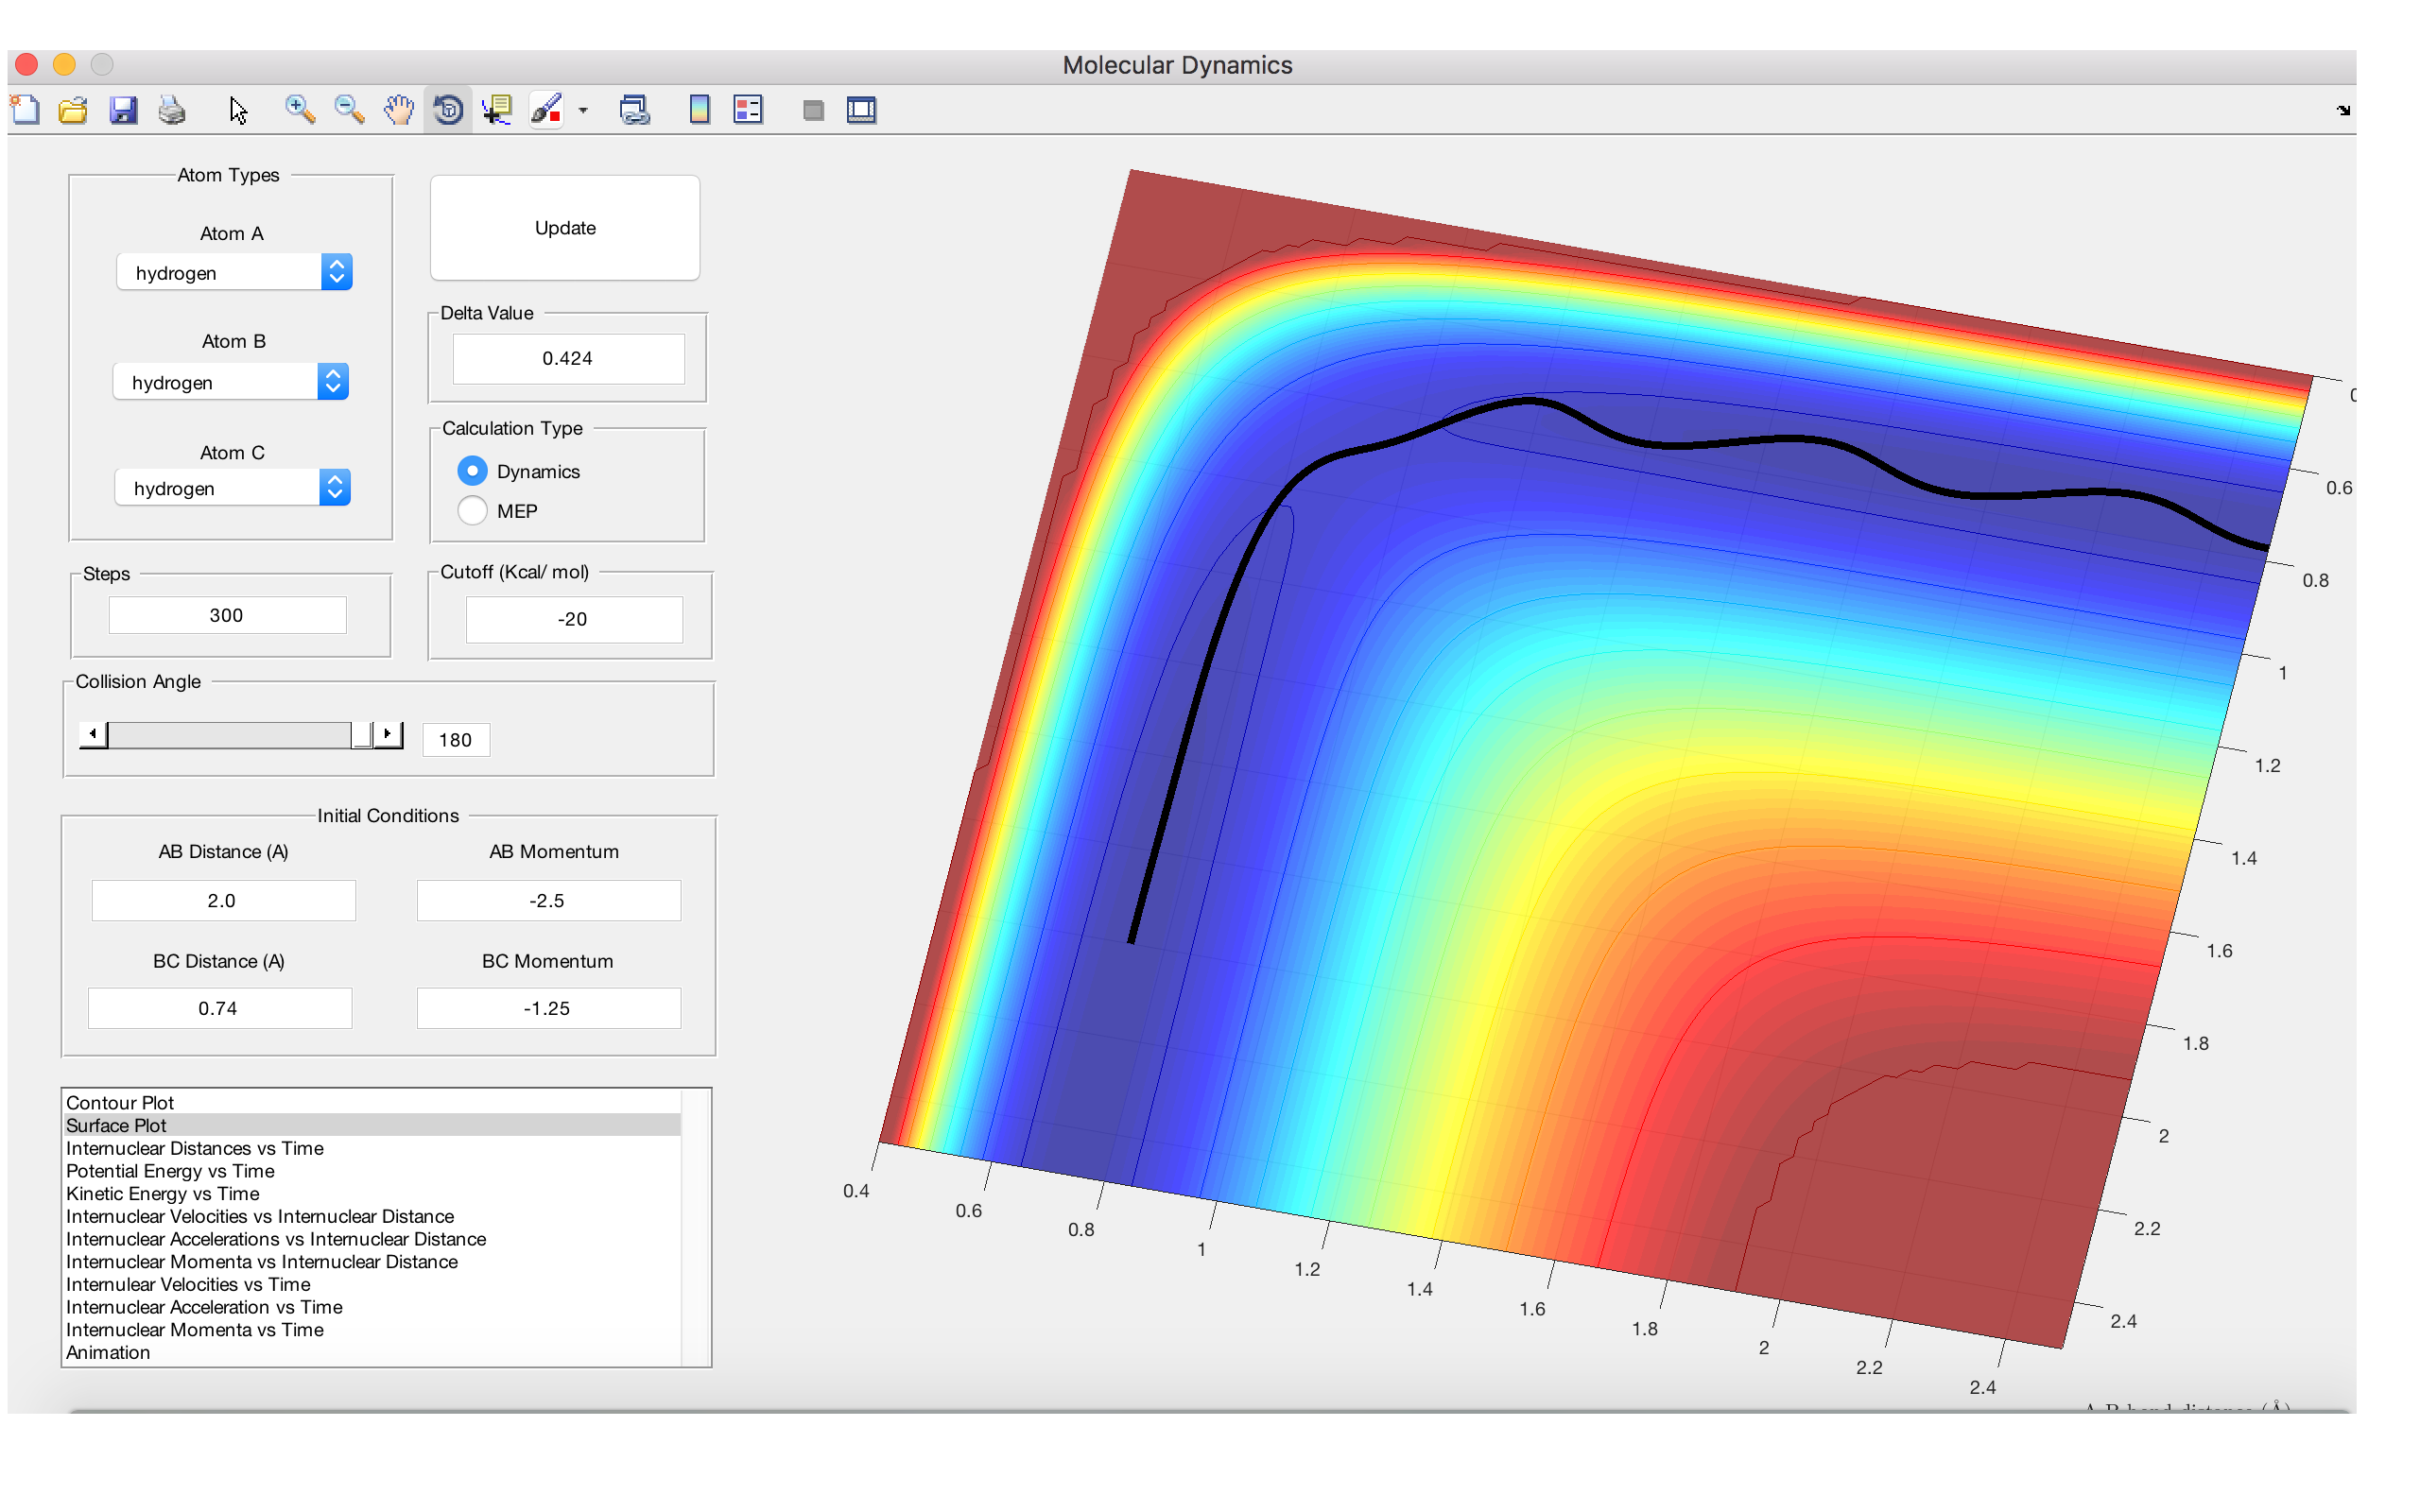The height and width of the screenshot is (1512, 2420).
Task: Select Contour Plot in the list
Action: click(x=120, y=1102)
